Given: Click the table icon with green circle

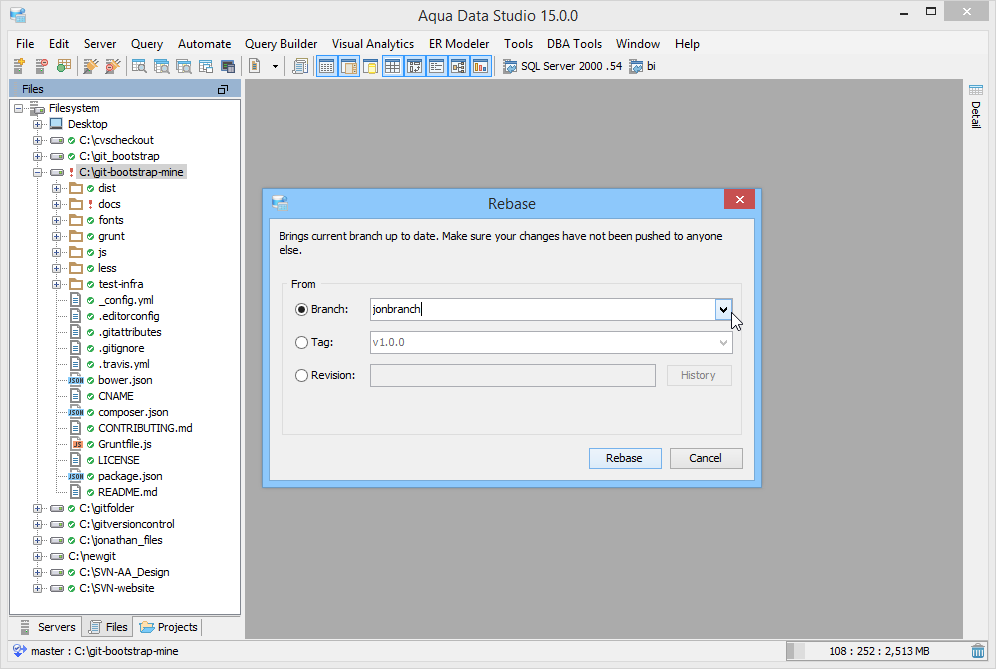Looking at the screenshot, I should tap(64, 66).
